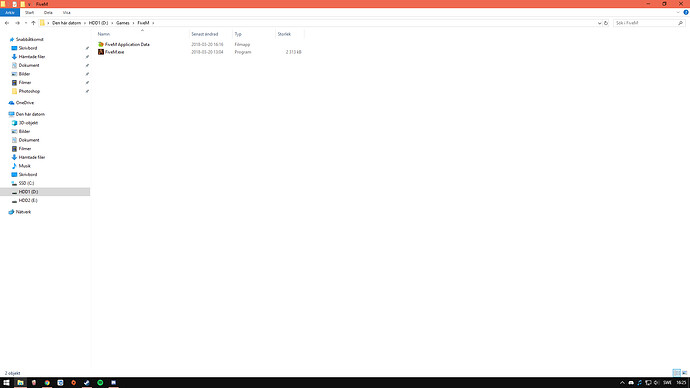Image resolution: width=690 pixels, height=388 pixels.
Task: Launch Spotify from the taskbar
Action: coord(100,383)
